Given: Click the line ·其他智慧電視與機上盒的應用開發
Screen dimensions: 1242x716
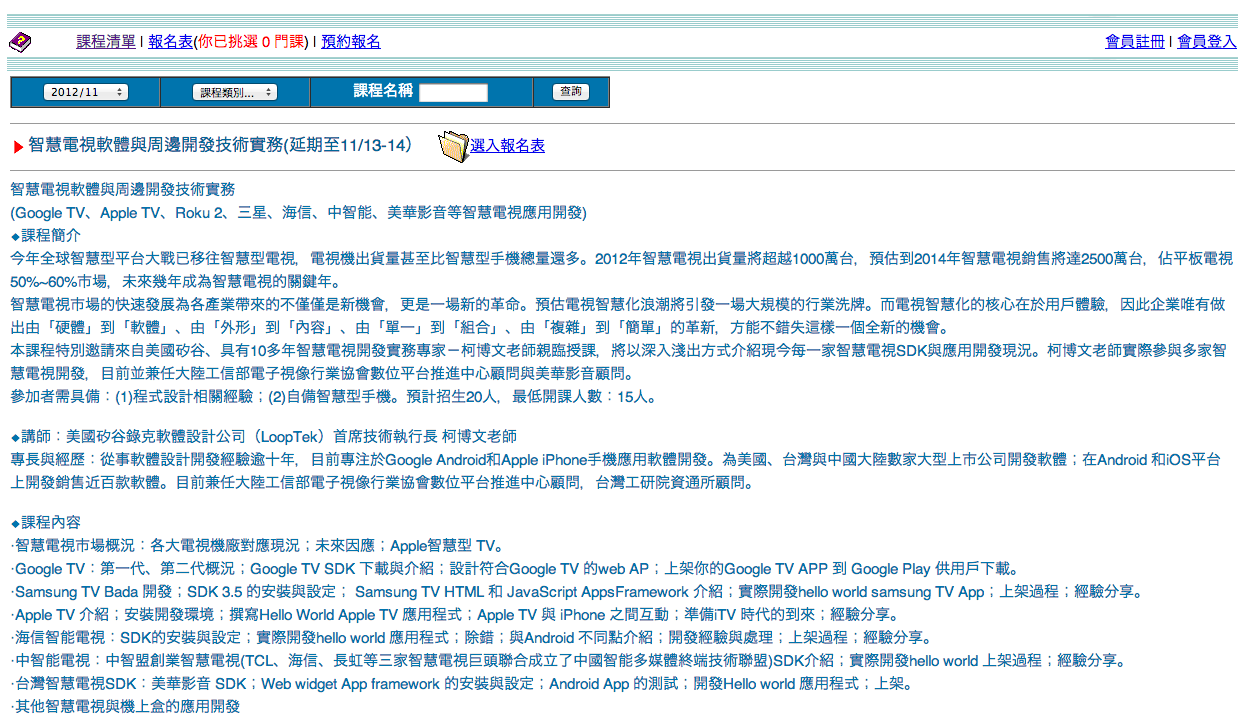Looking at the screenshot, I should pos(126,706).
